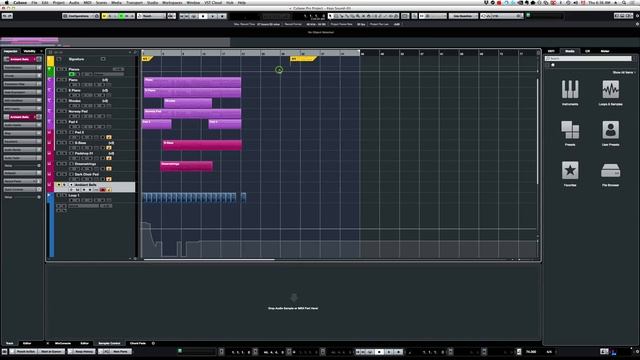The width and height of the screenshot is (640, 360).
Task: Select the B-Bass clip in the timeline
Action: click(x=202, y=145)
